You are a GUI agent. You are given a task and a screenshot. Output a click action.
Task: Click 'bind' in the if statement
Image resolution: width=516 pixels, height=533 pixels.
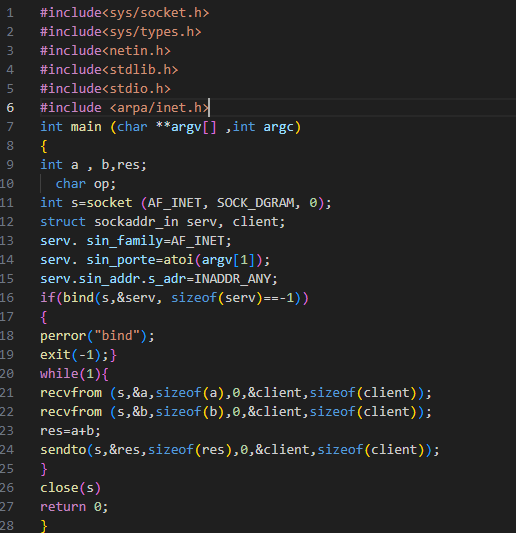coord(78,298)
